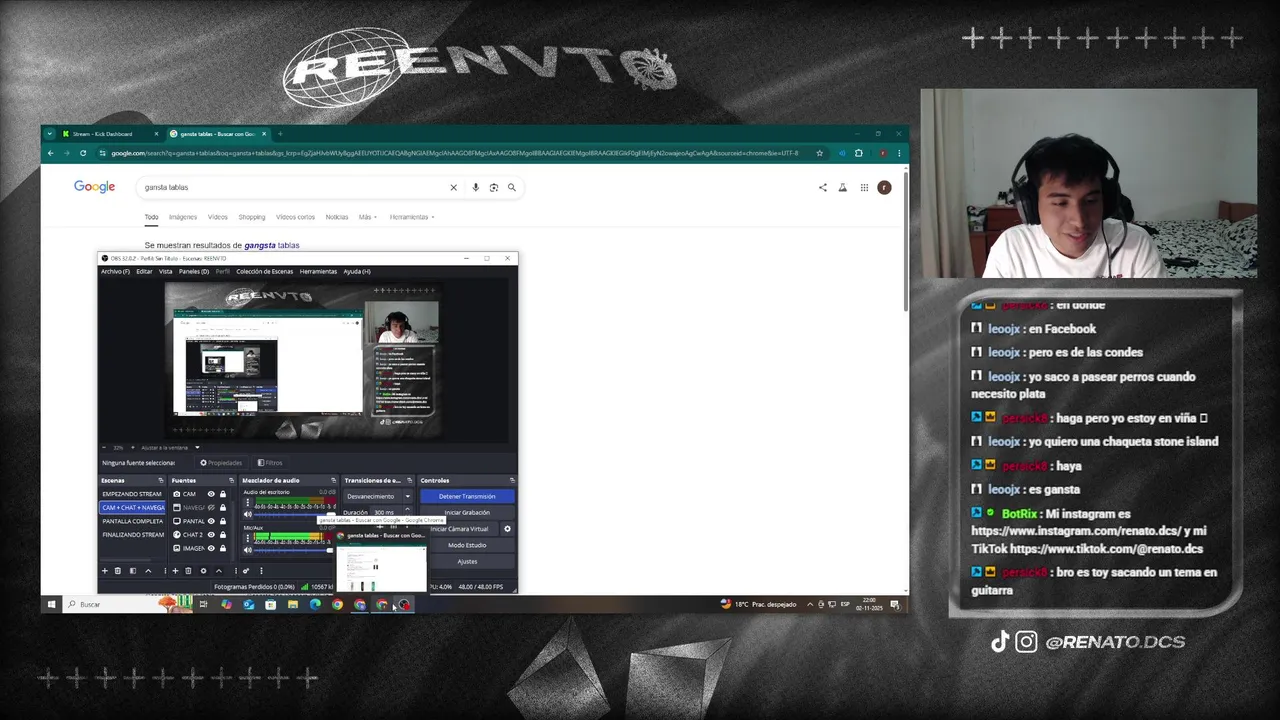Image resolution: width=1280 pixels, height=720 pixels.
Task: Mute the Mic/Aux speaker icon
Action: 248,550
